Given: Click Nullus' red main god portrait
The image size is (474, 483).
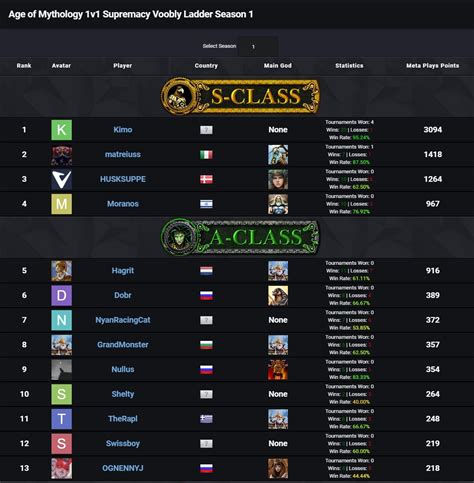Looking at the screenshot, I should click(x=278, y=369).
